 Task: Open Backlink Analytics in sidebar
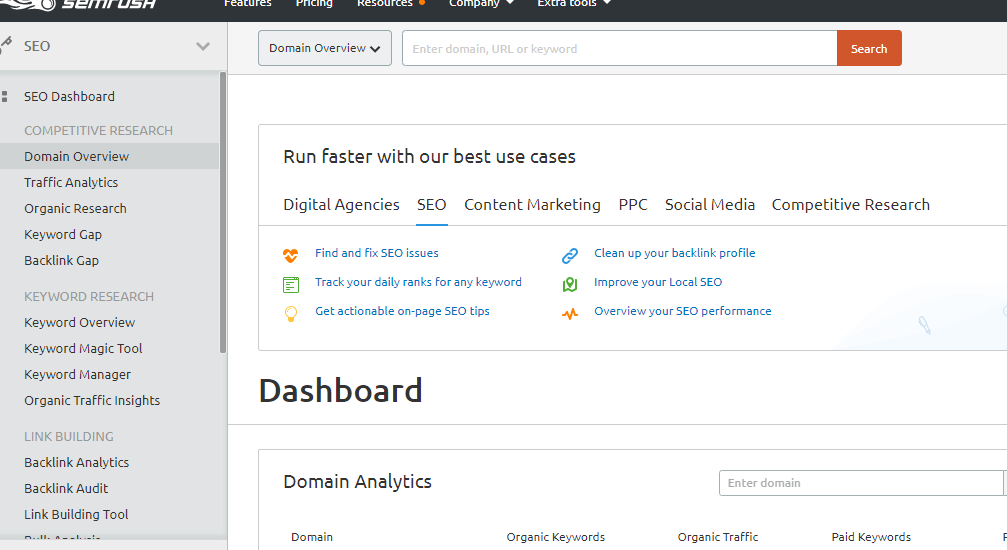pyautogui.click(x=76, y=463)
